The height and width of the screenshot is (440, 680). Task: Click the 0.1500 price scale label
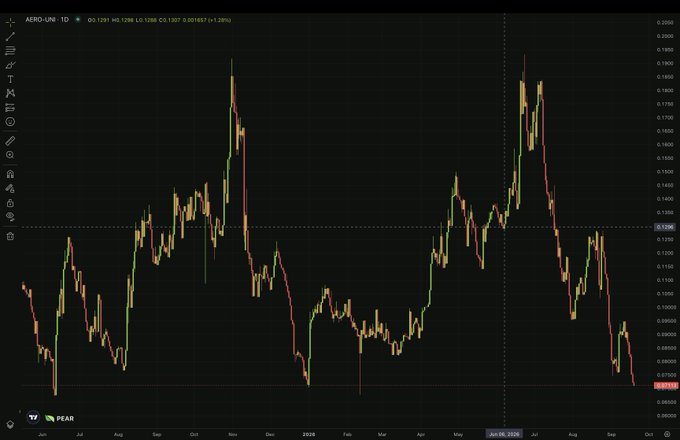point(665,172)
